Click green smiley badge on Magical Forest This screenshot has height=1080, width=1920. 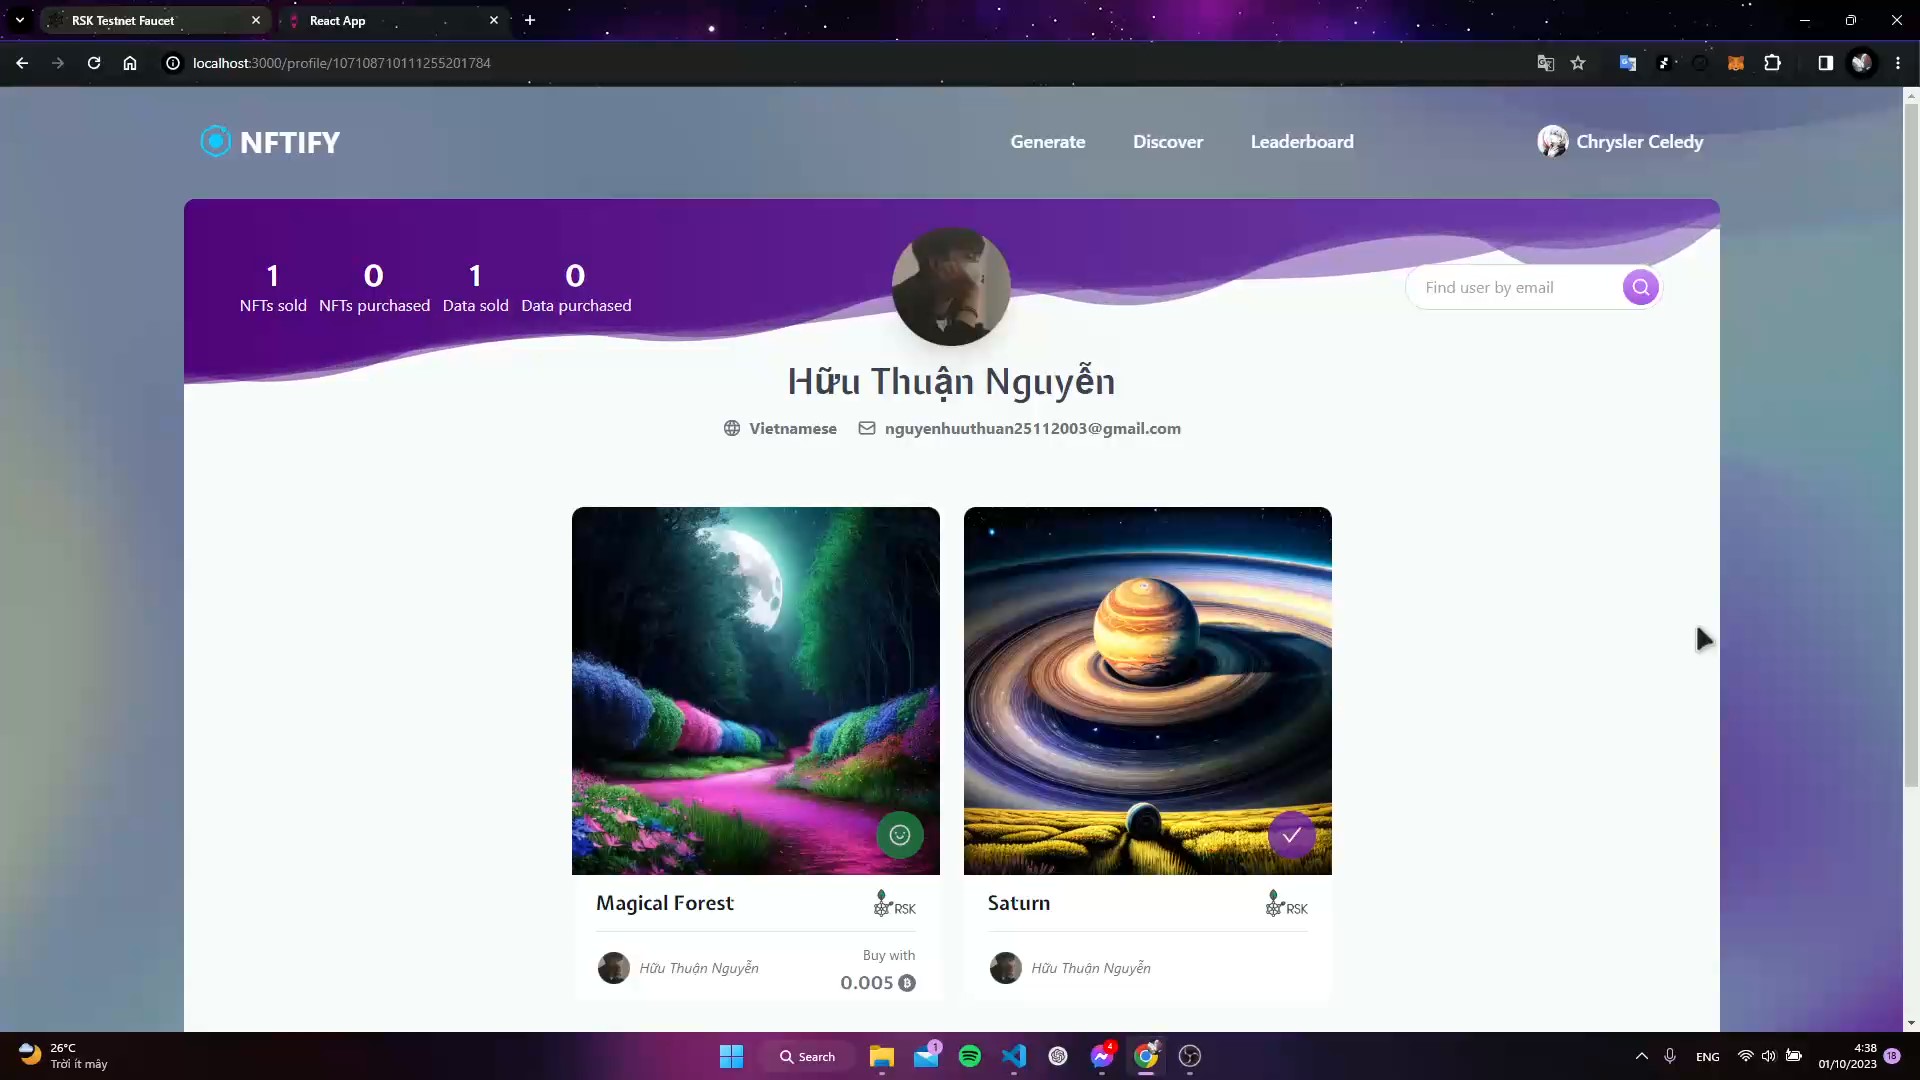899,835
